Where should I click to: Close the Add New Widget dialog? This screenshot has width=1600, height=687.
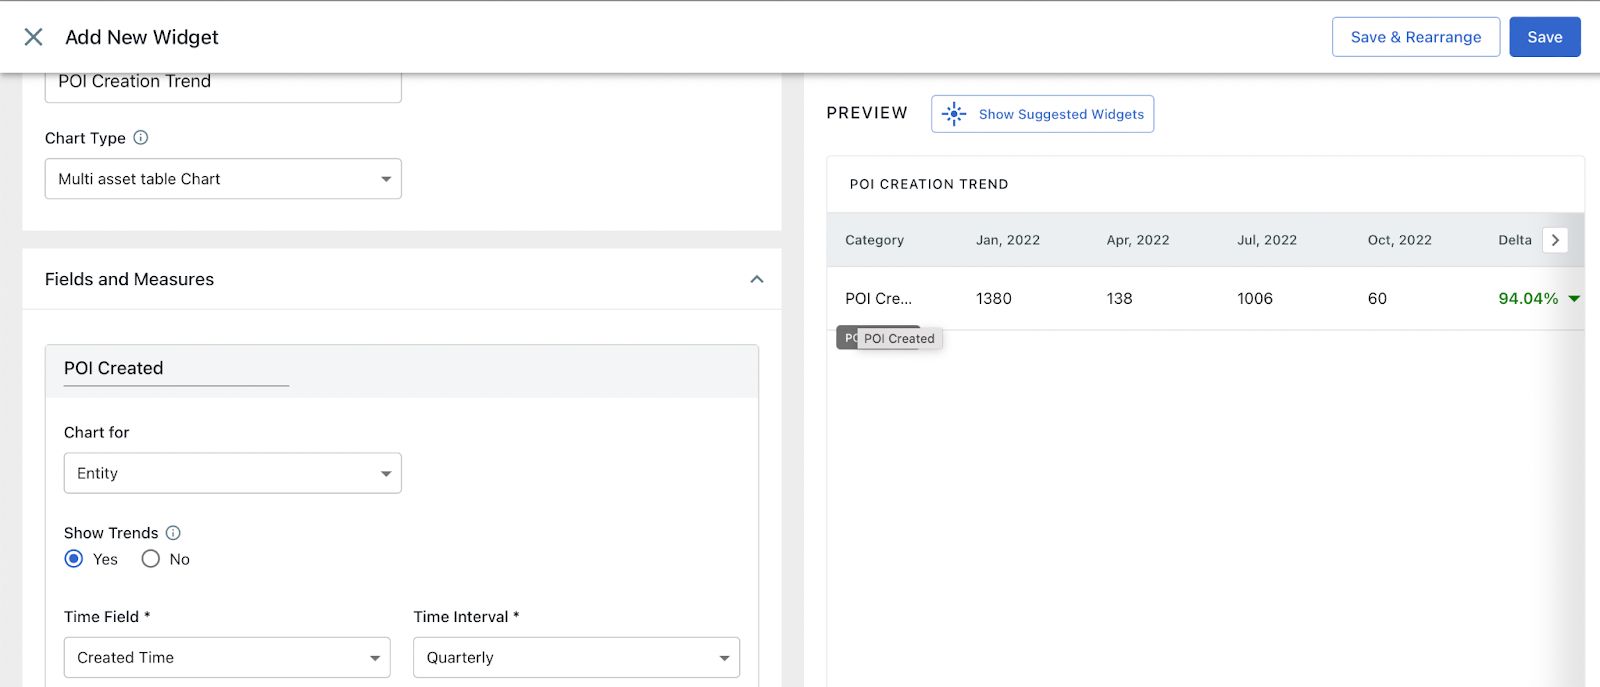(x=33, y=37)
